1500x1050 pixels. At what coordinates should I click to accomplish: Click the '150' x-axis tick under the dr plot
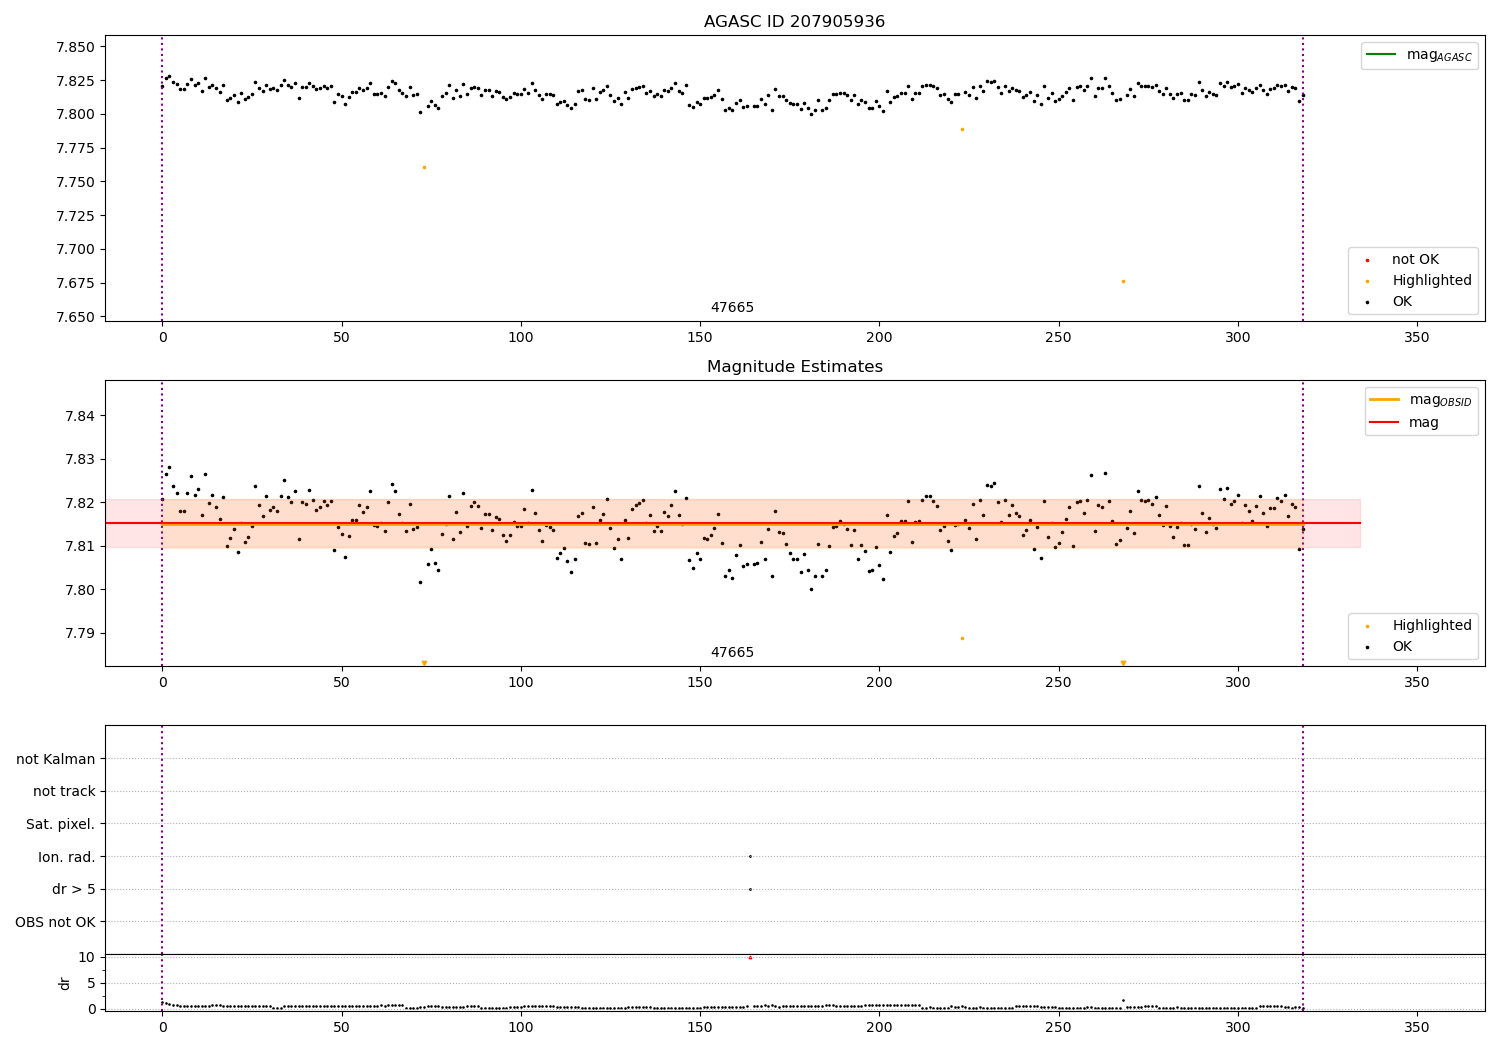[700, 1027]
